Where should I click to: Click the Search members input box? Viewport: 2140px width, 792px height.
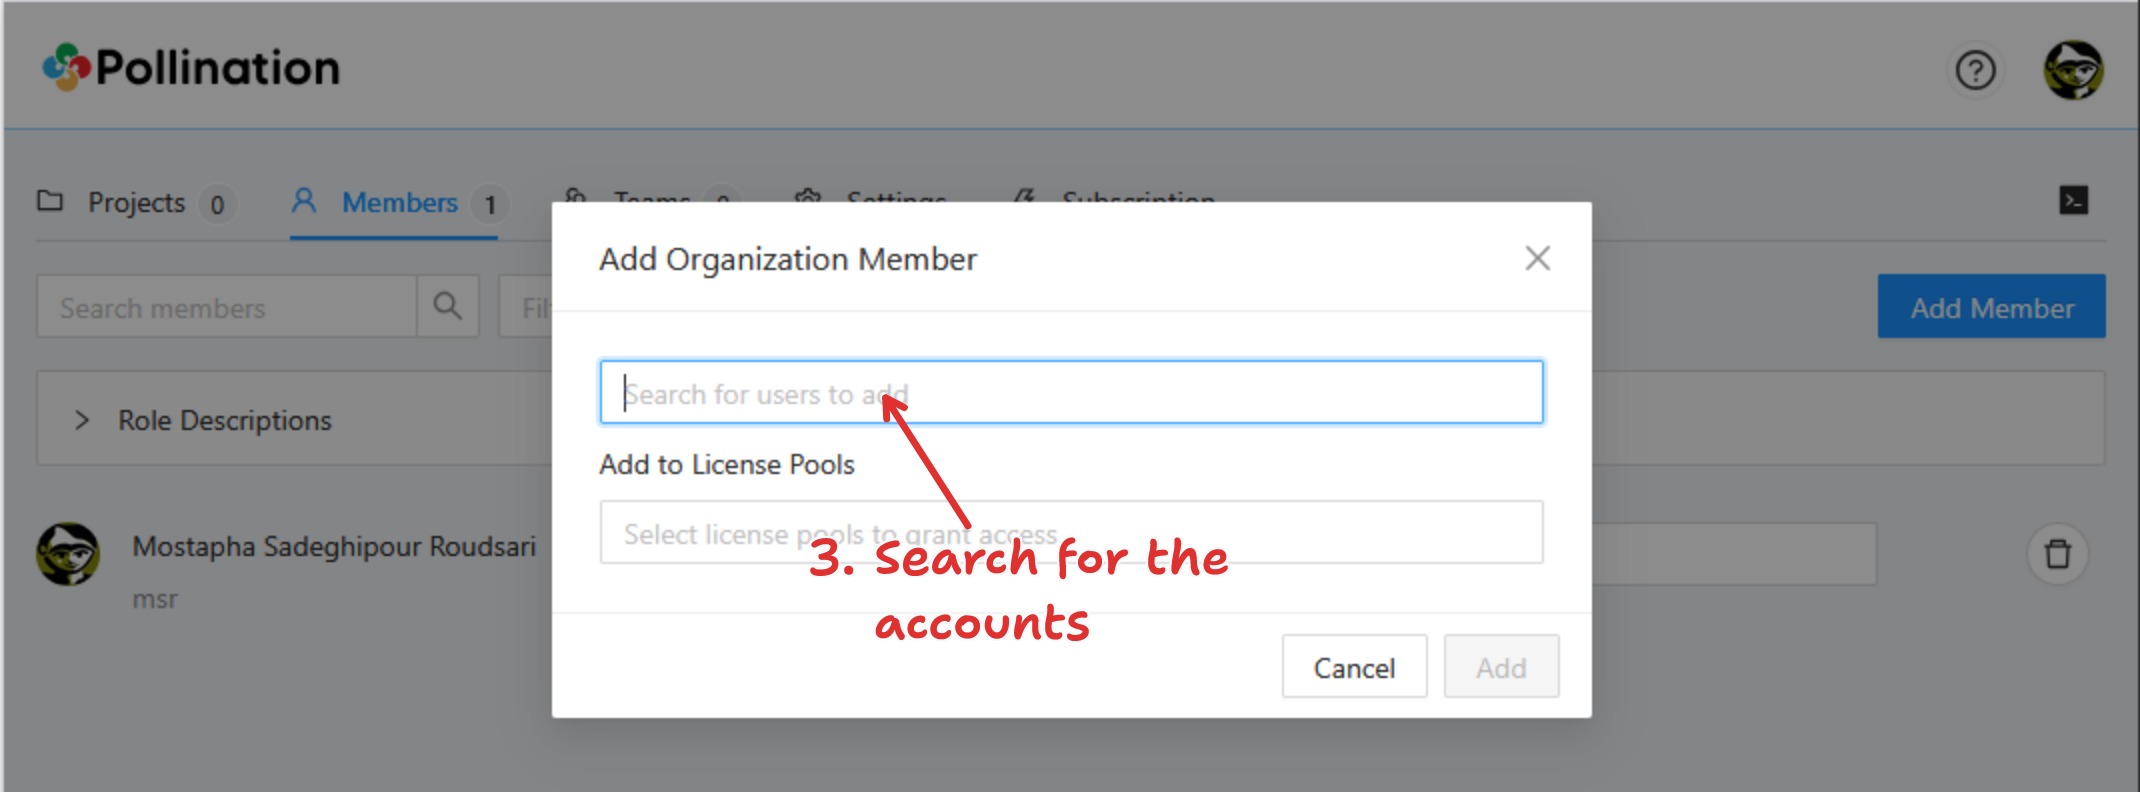click(227, 307)
